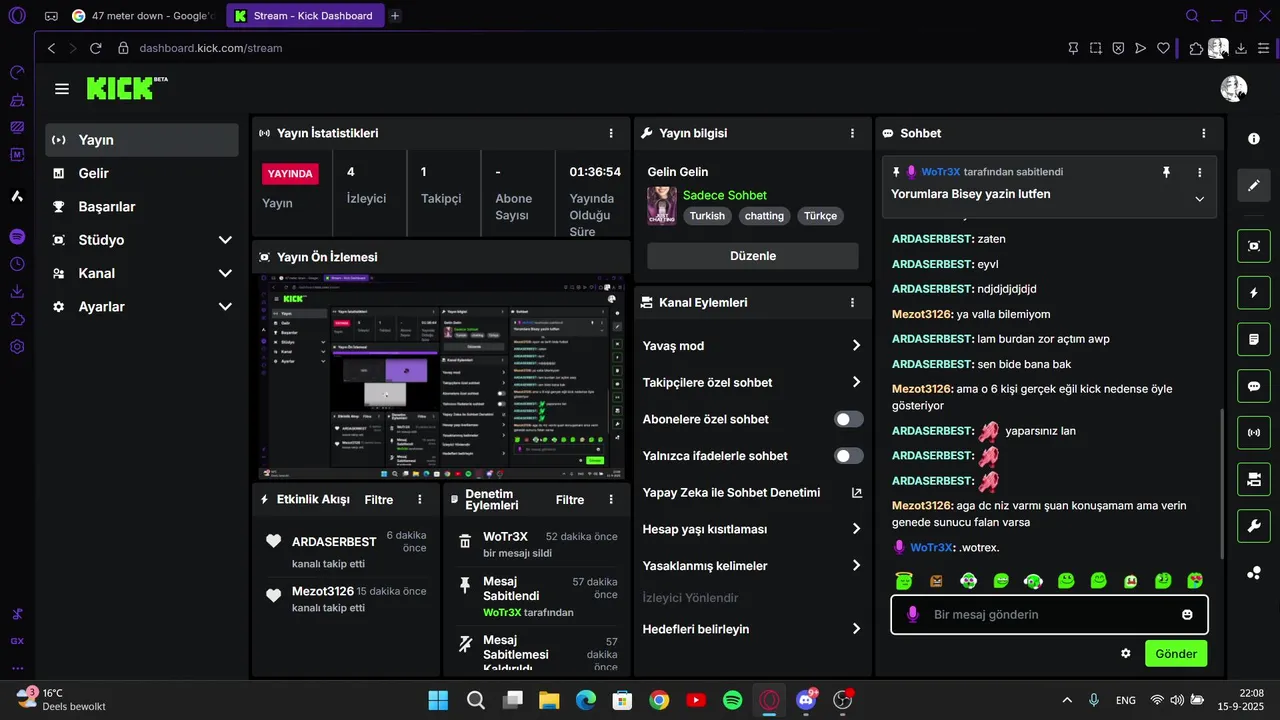Toggle Abonelere özel sohbet switch

pos(849,419)
